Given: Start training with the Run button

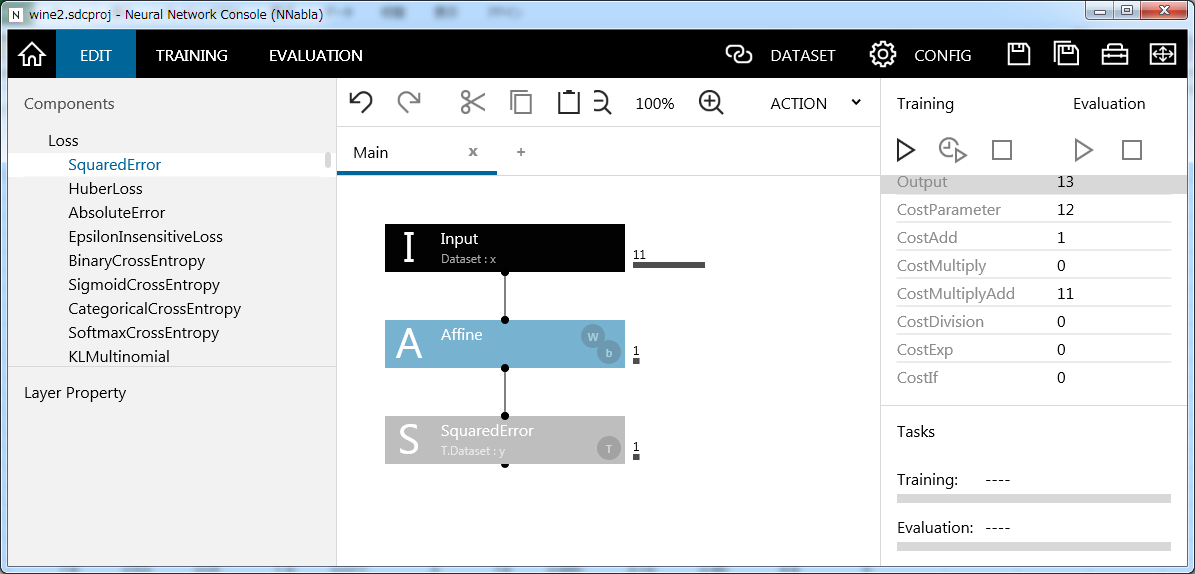Looking at the screenshot, I should click(x=905, y=150).
